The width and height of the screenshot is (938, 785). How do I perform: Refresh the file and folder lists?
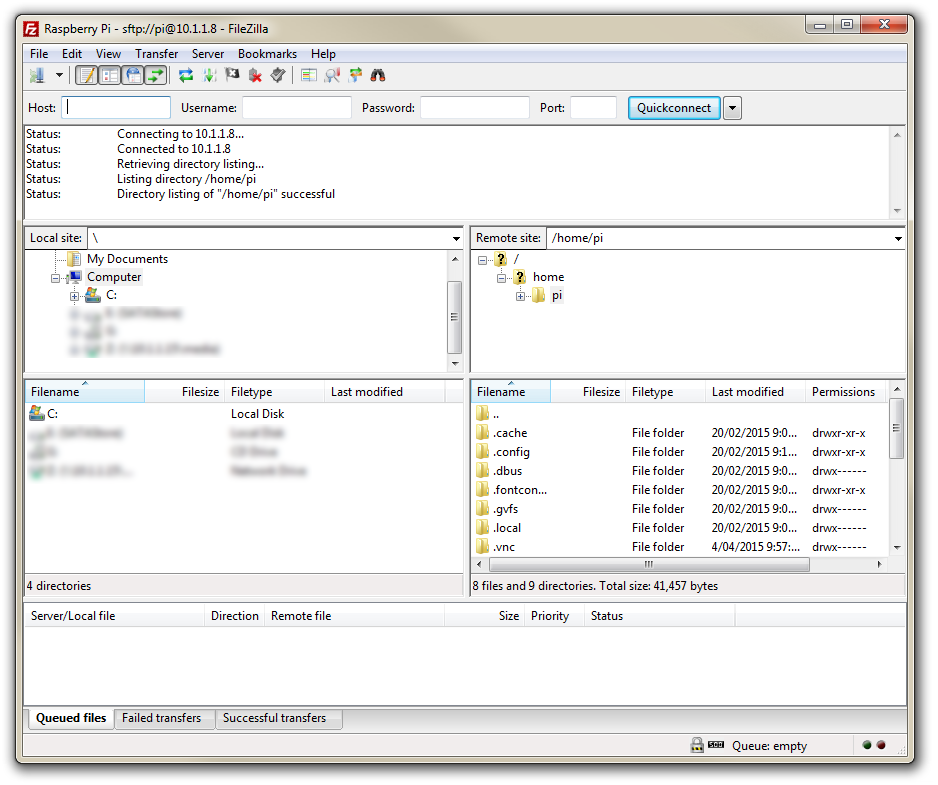(x=186, y=75)
